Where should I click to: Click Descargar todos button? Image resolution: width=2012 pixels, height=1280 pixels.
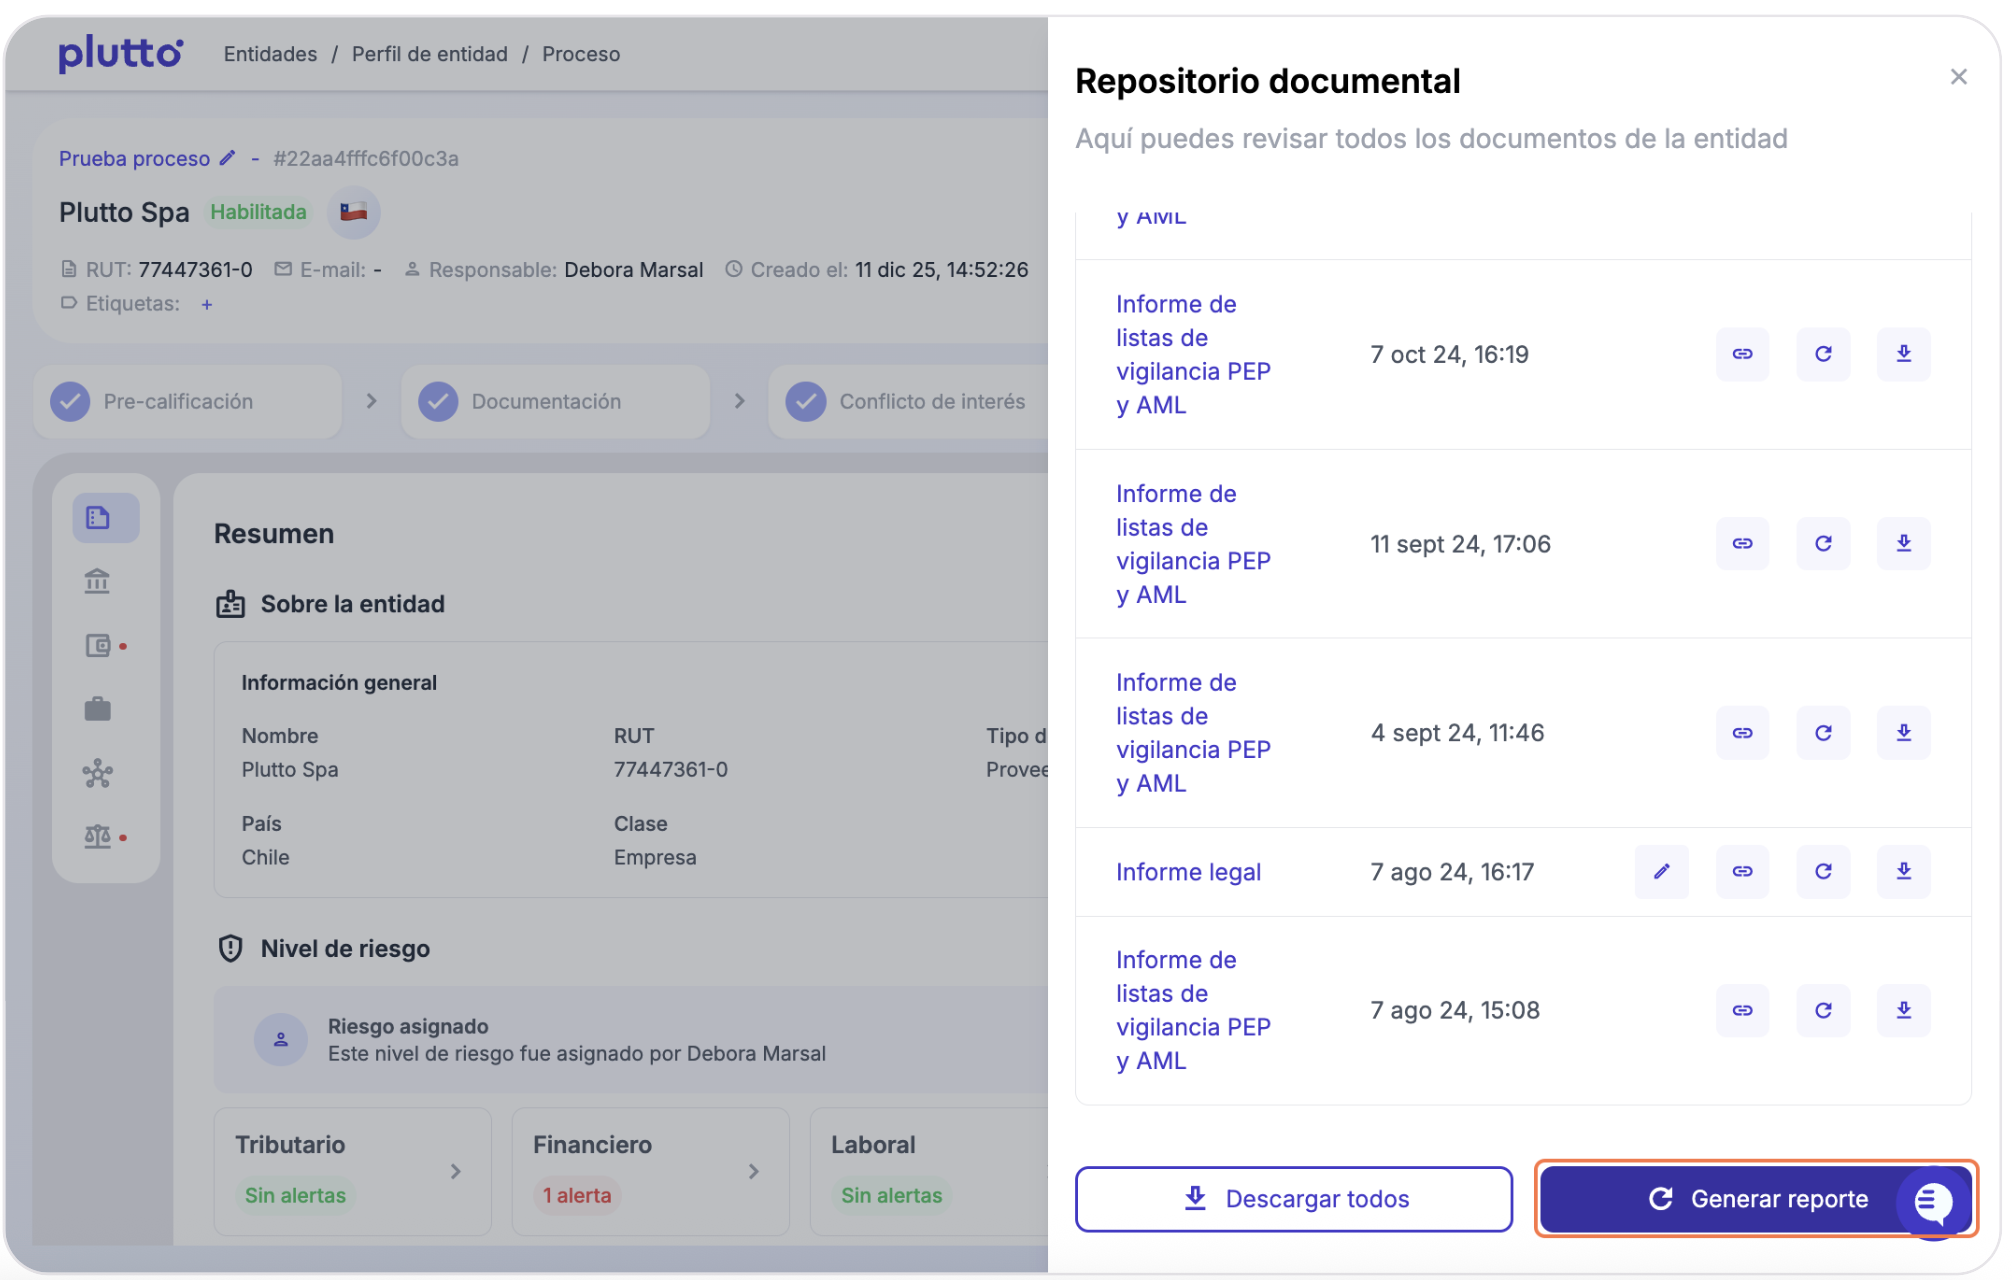click(1293, 1198)
